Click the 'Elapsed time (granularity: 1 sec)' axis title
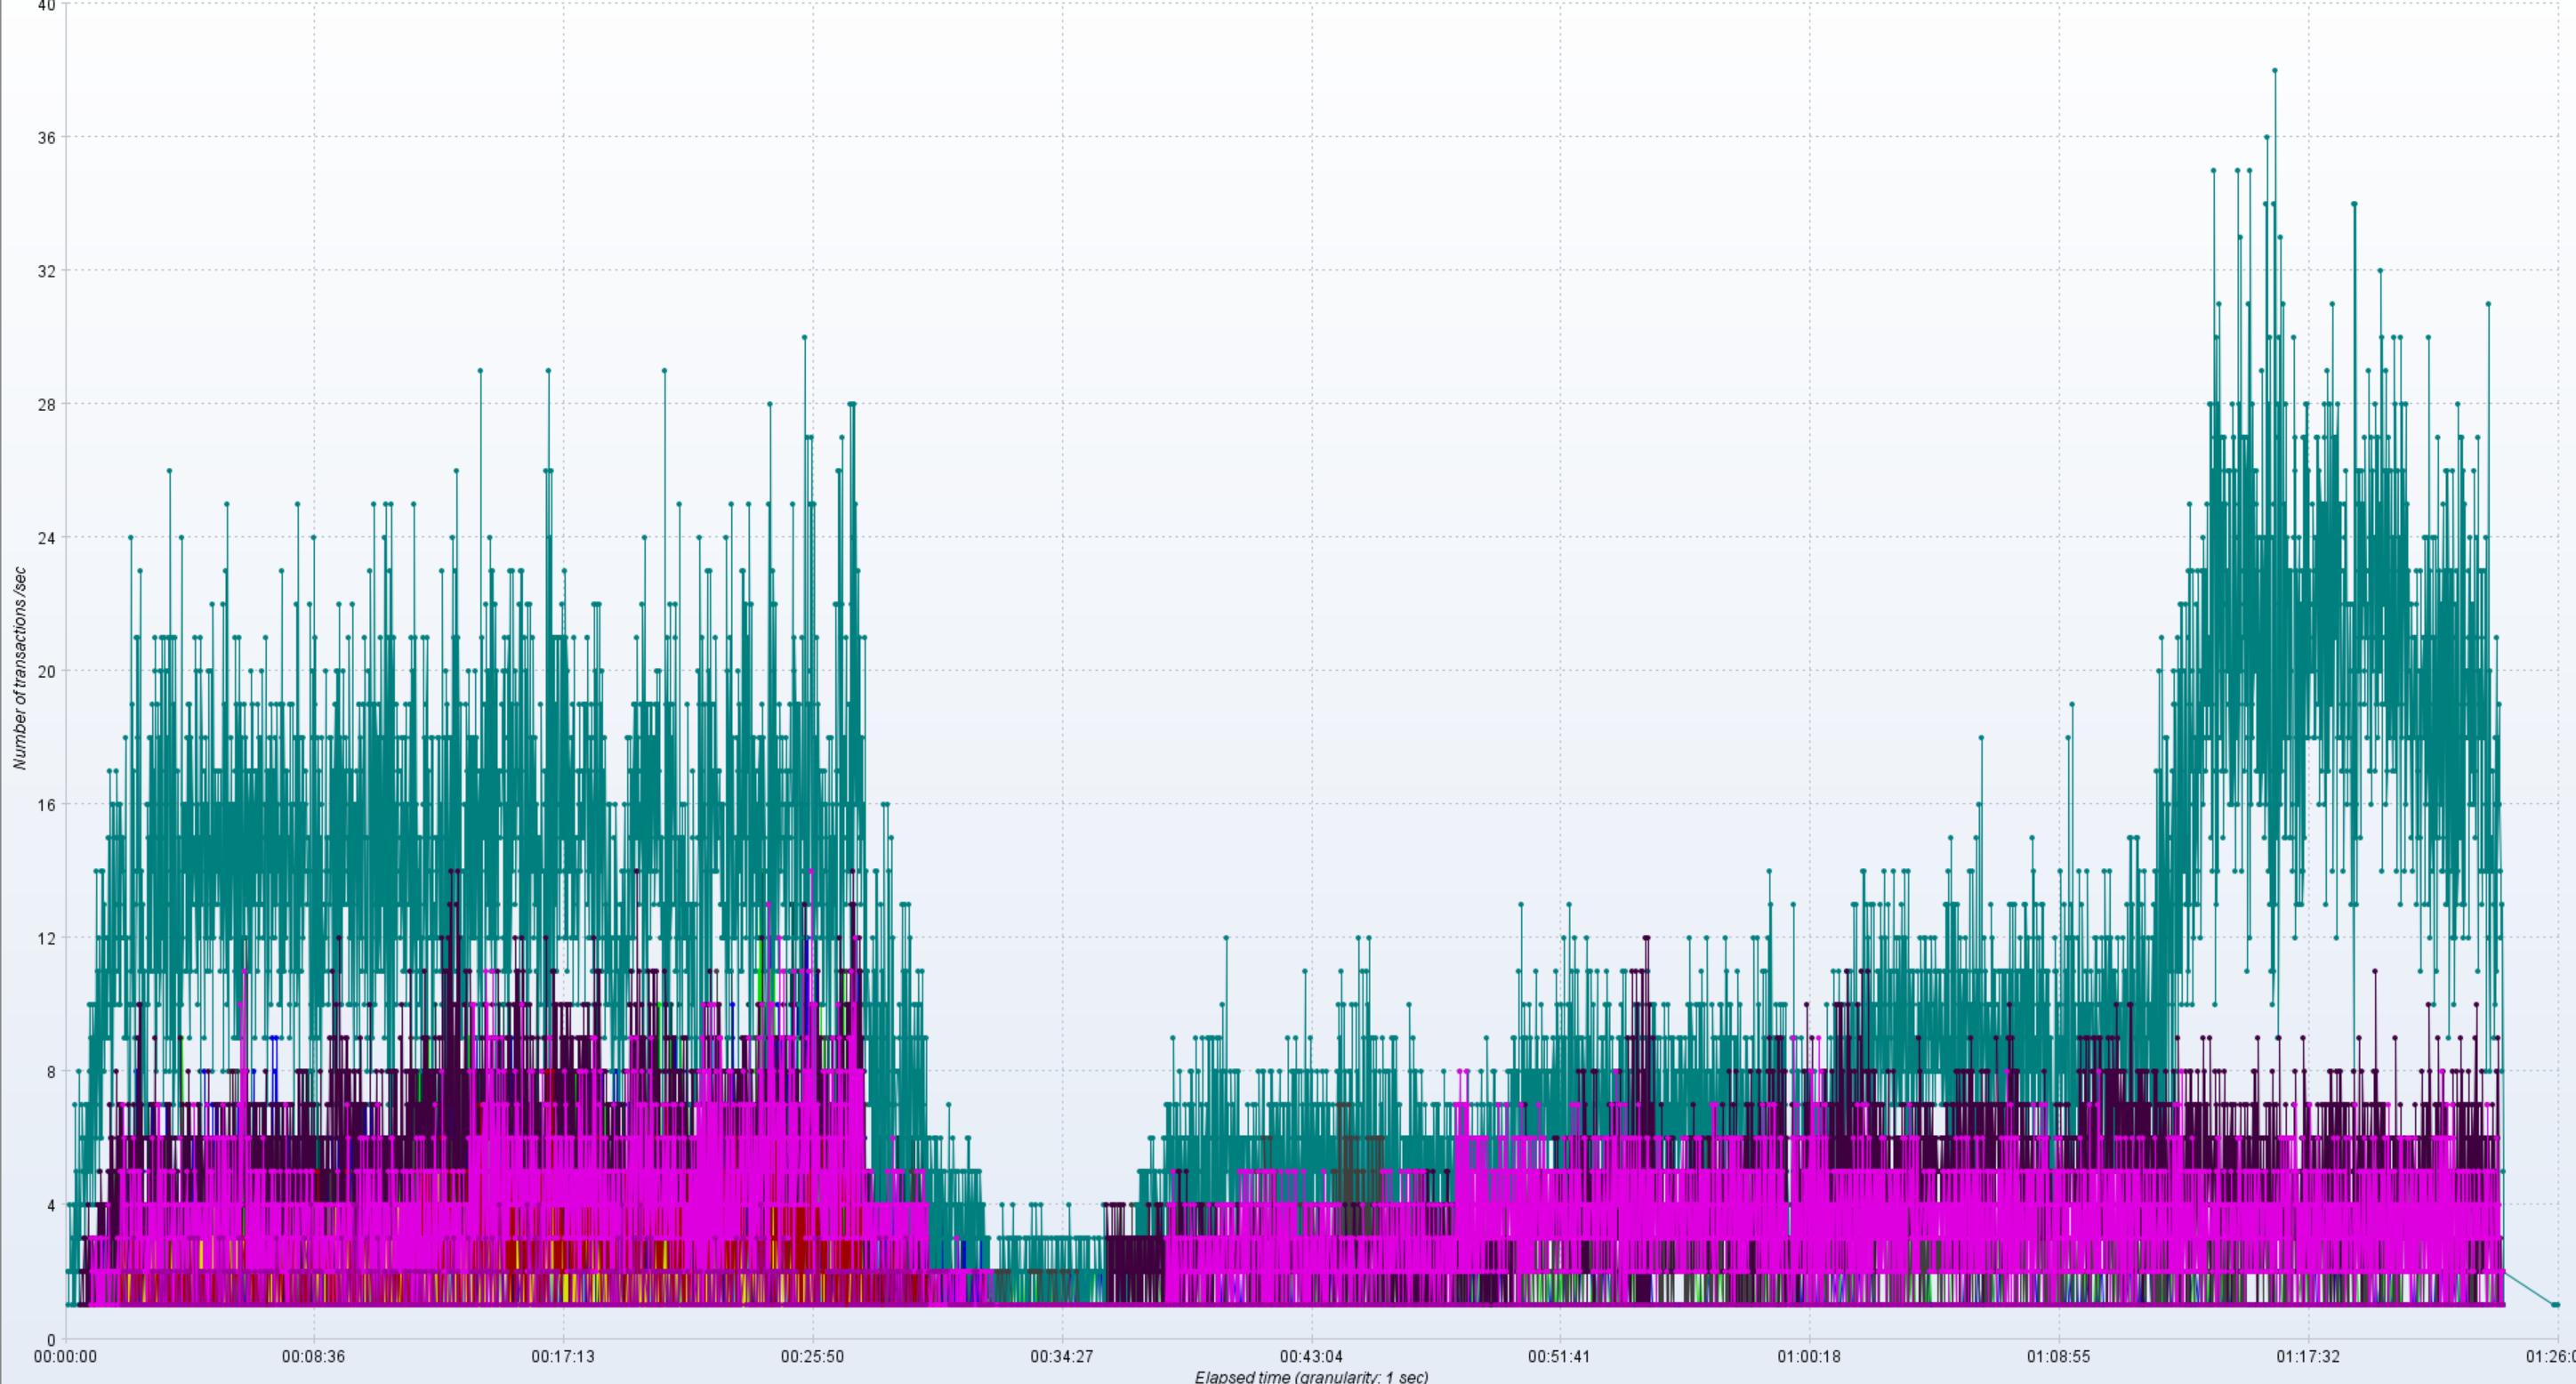2576x1384 pixels. coord(1311,1377)
